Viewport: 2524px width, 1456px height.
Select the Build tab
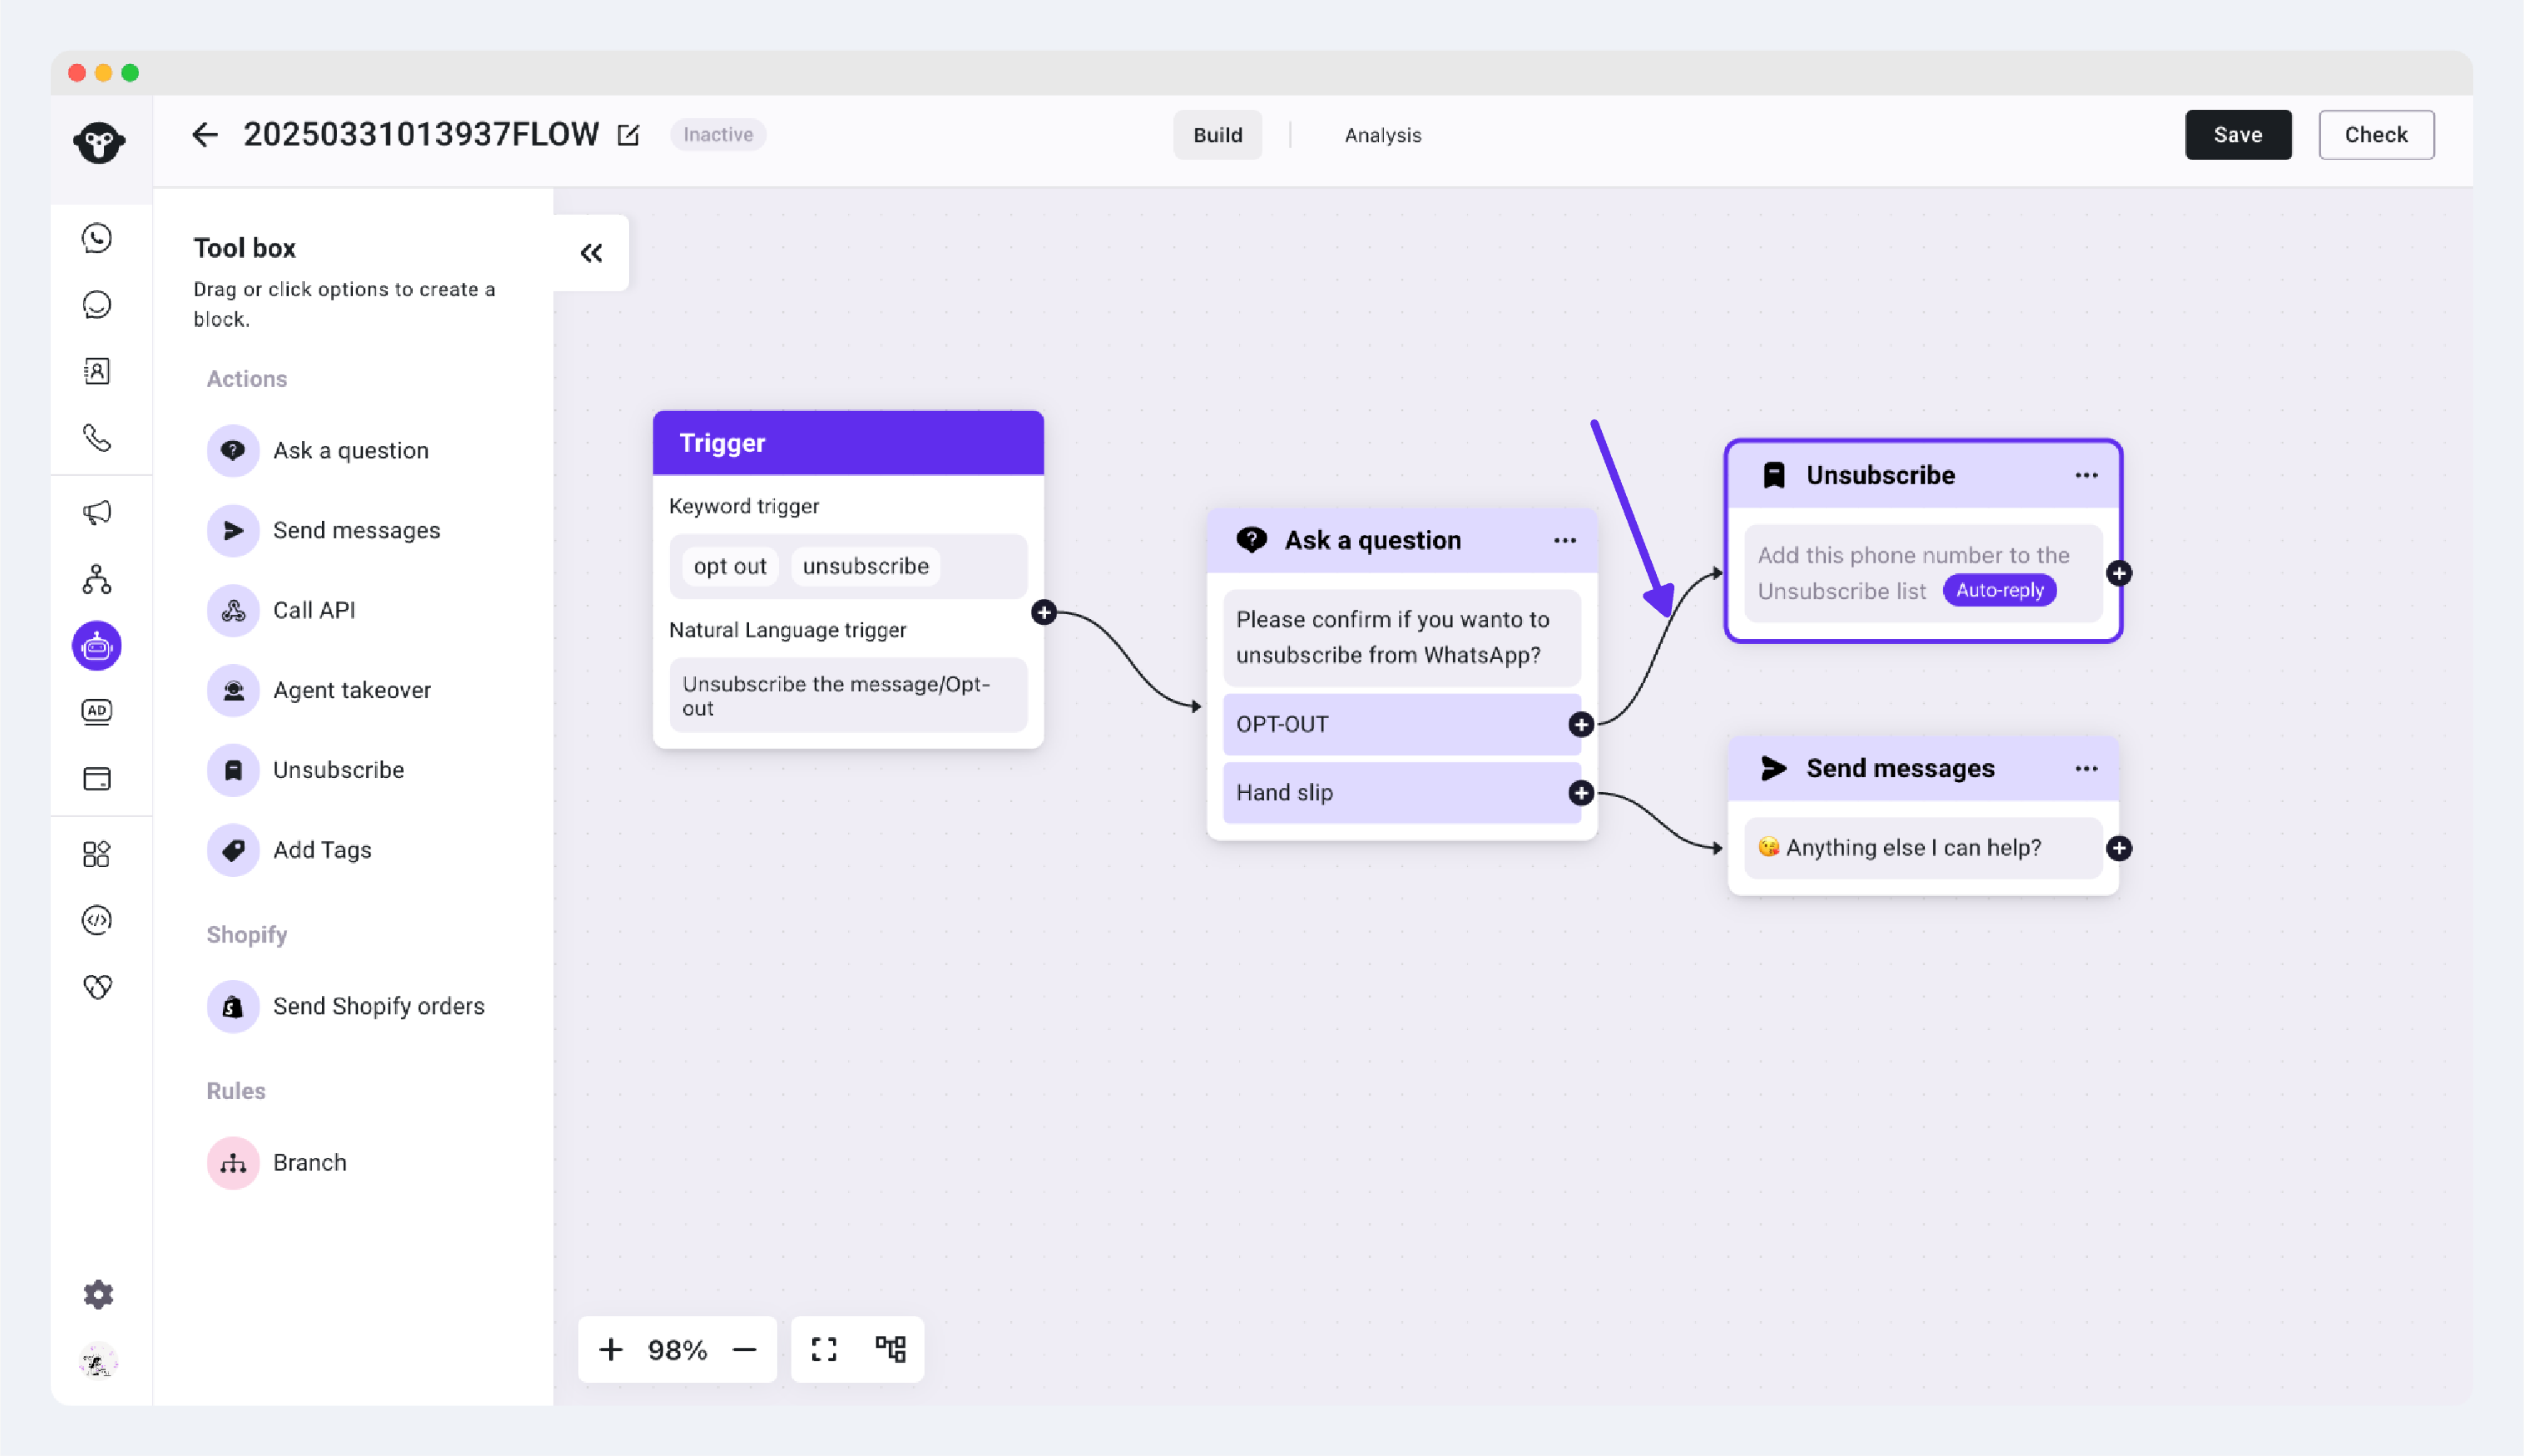pos(1217,135)
